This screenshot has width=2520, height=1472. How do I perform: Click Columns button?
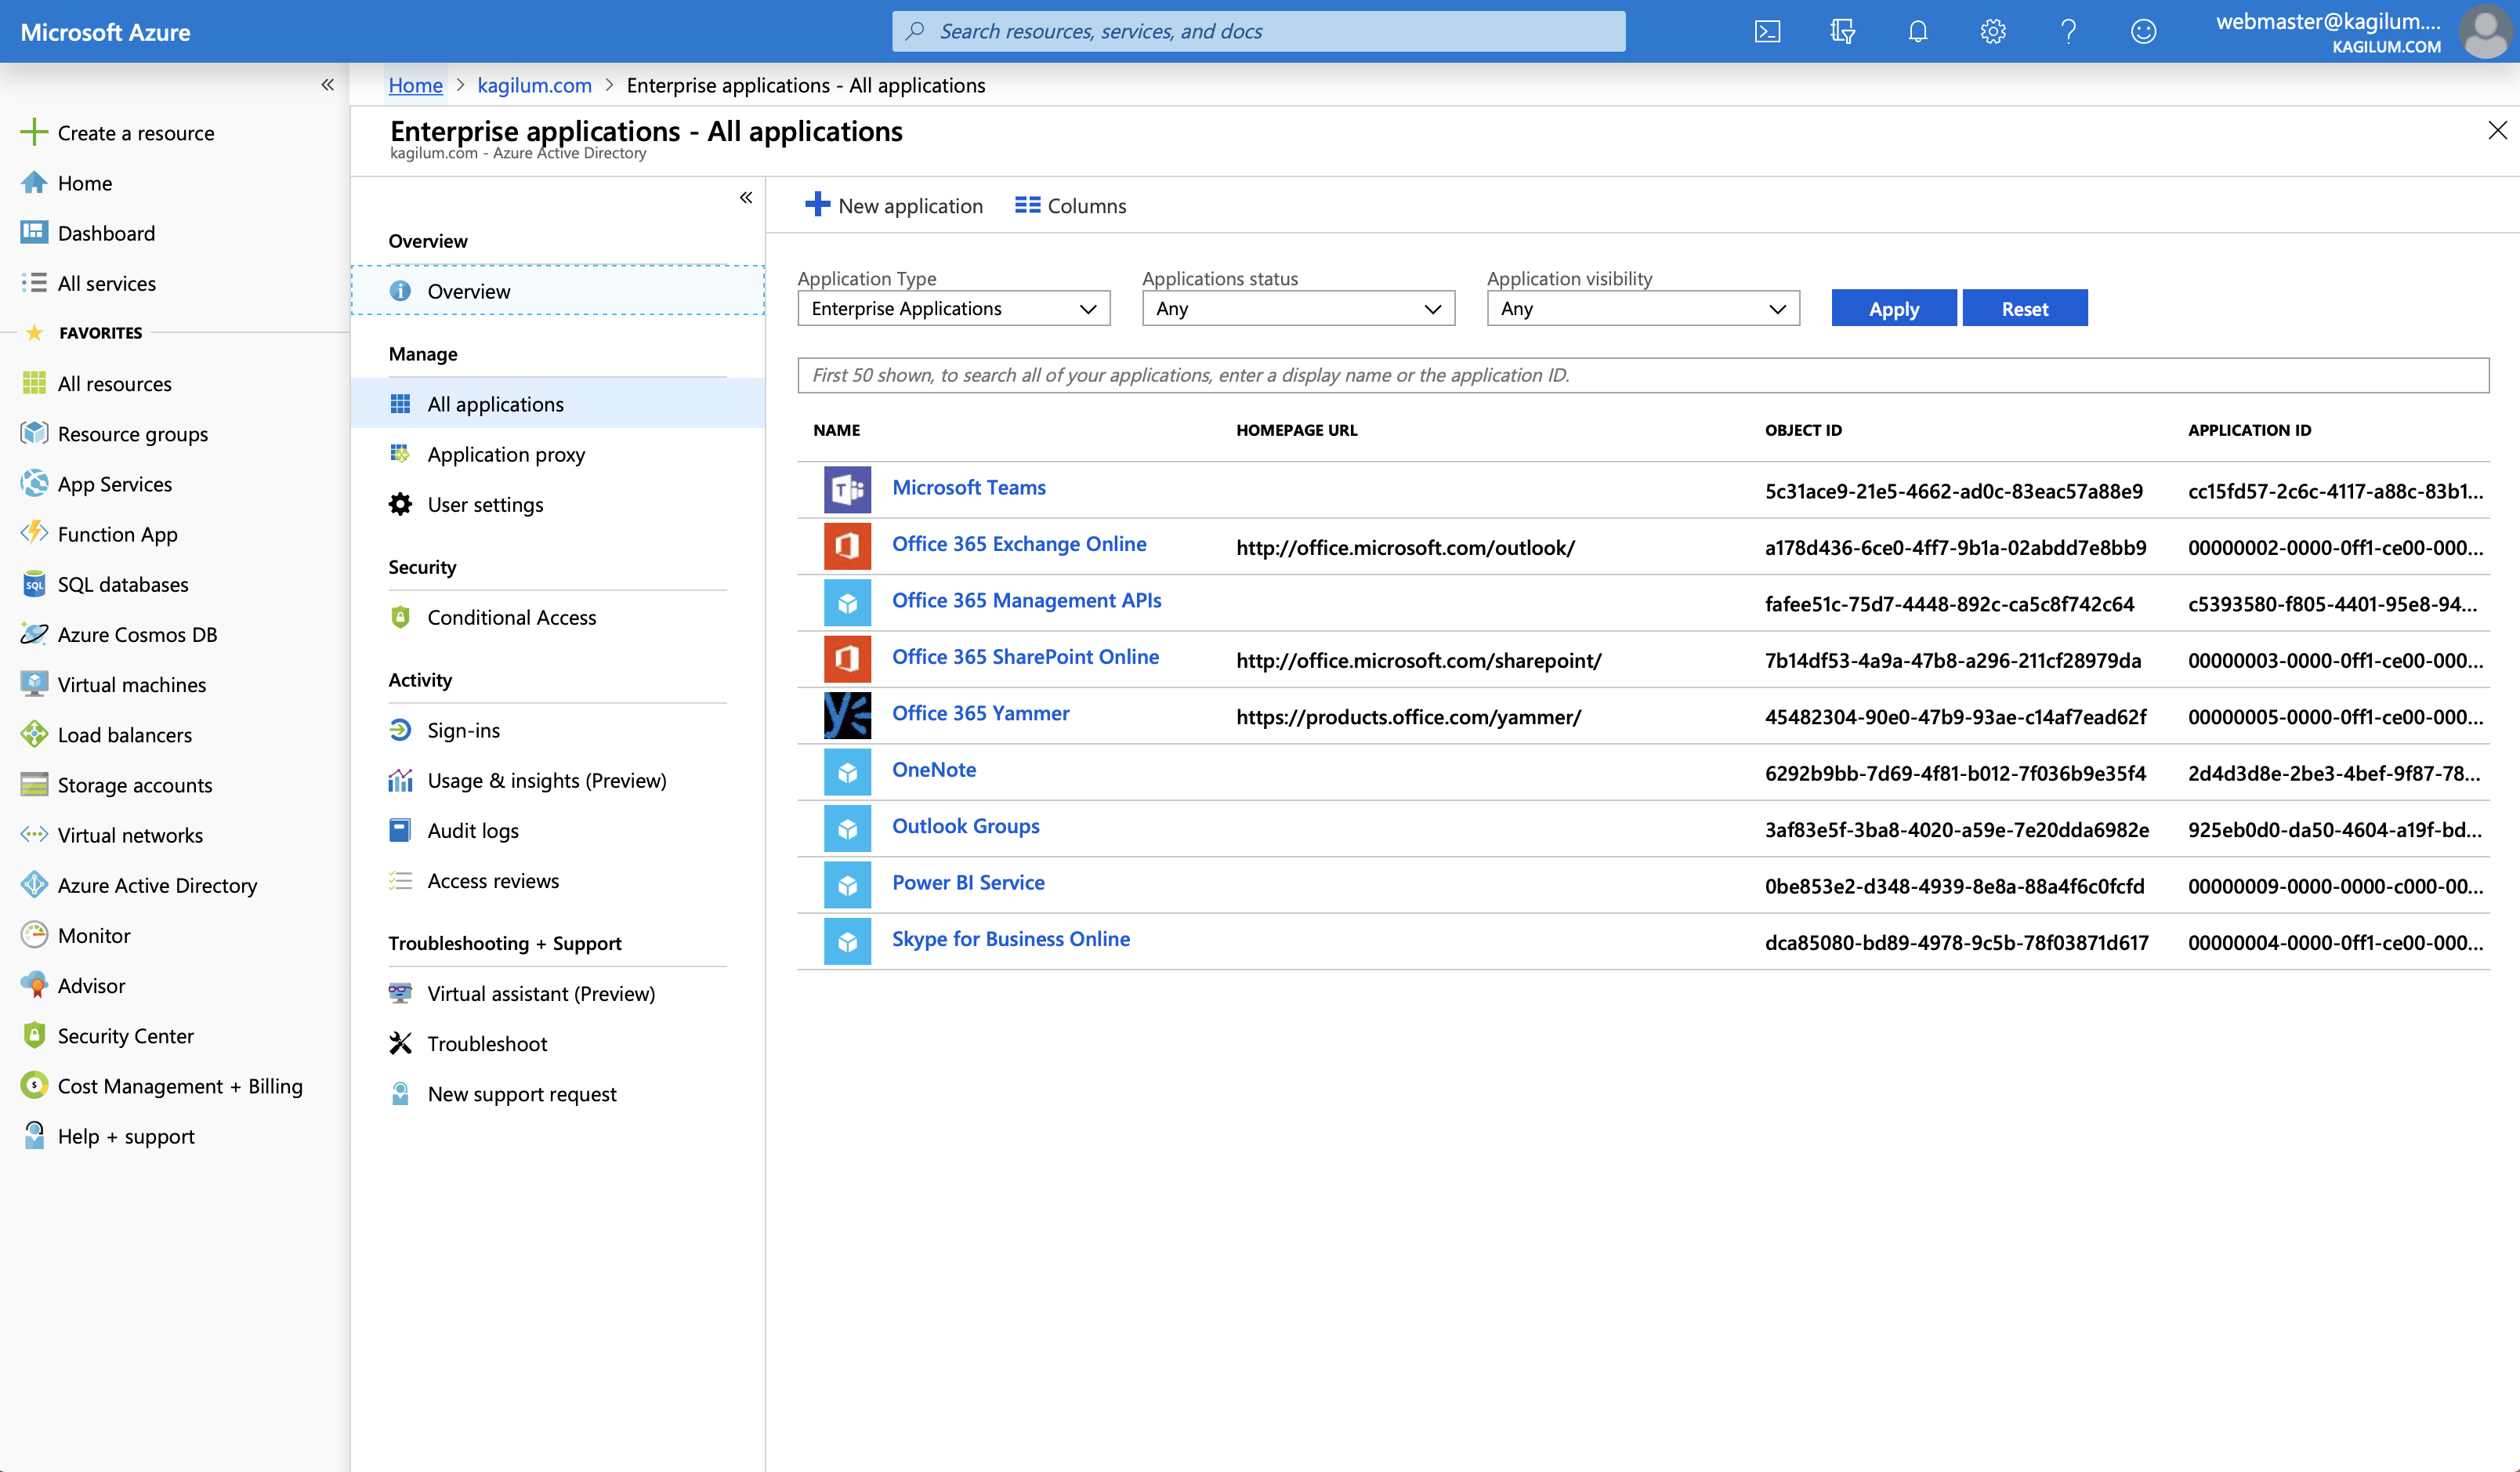[x=1070, y=205]
